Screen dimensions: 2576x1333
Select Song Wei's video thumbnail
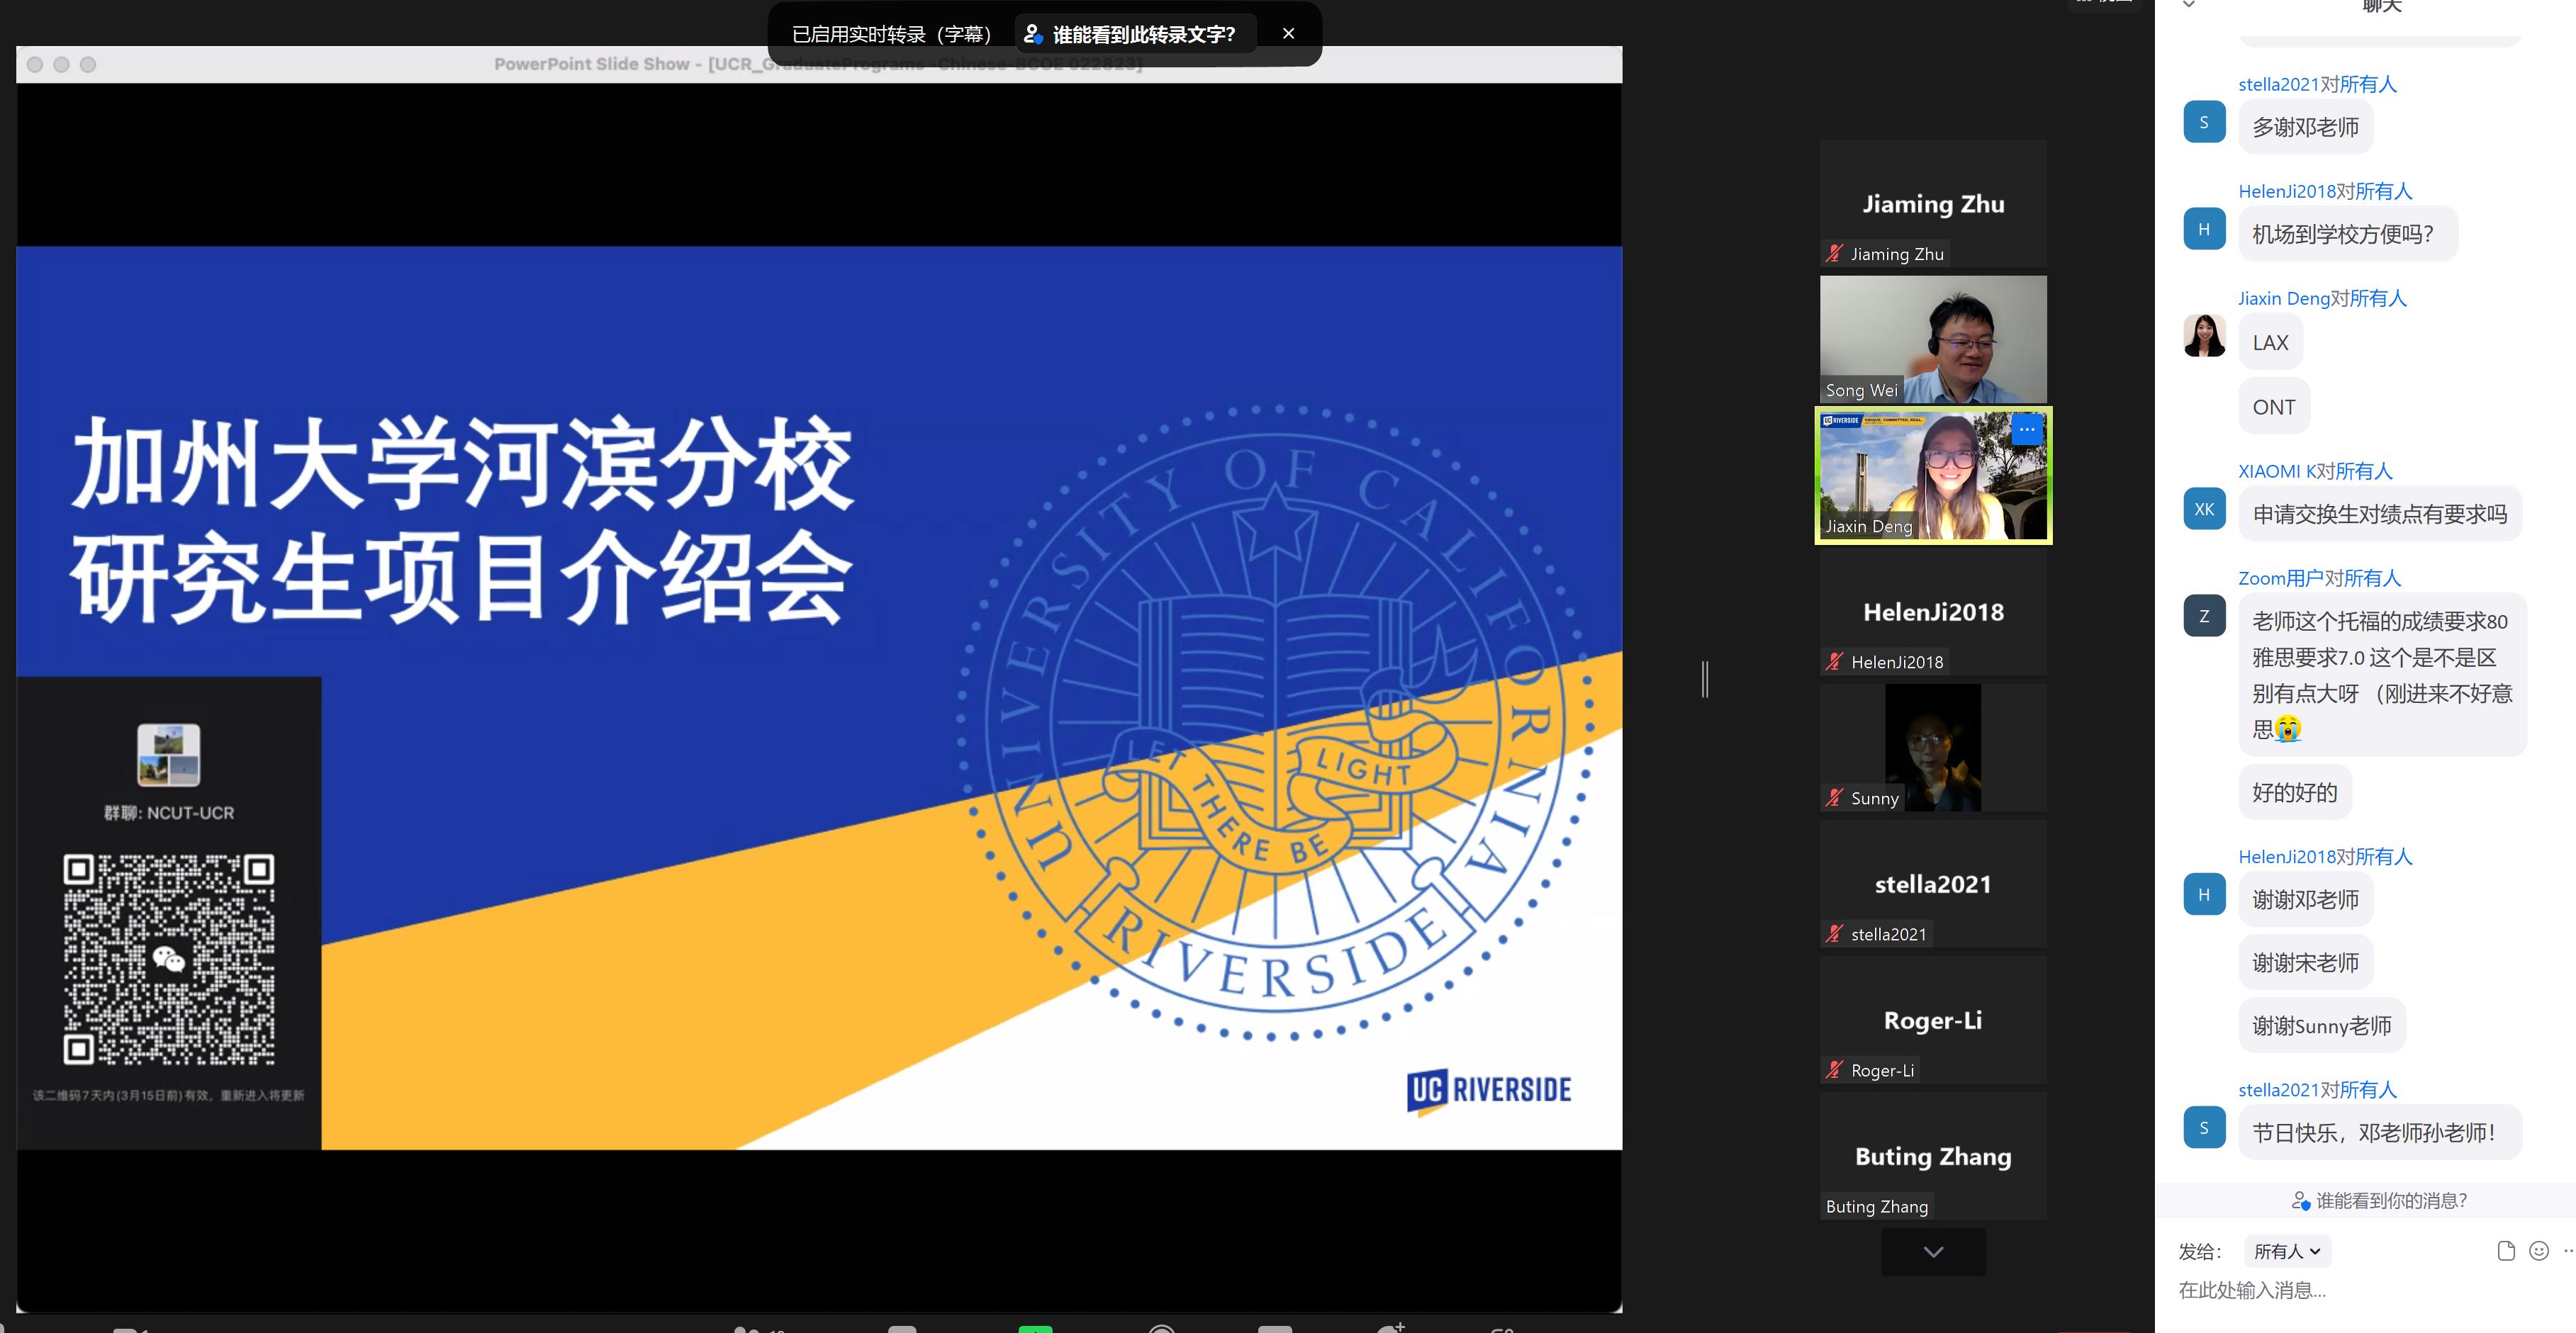1932,340
